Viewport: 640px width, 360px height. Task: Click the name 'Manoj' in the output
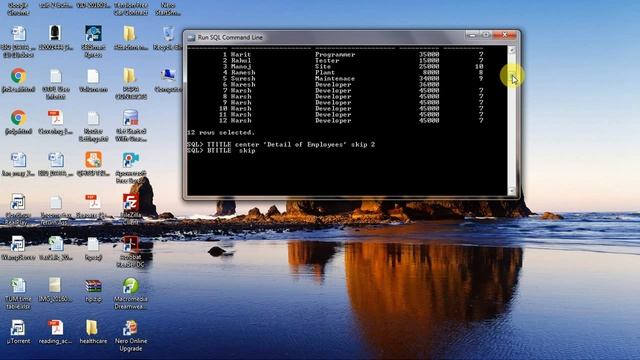[x=241, y=66]
